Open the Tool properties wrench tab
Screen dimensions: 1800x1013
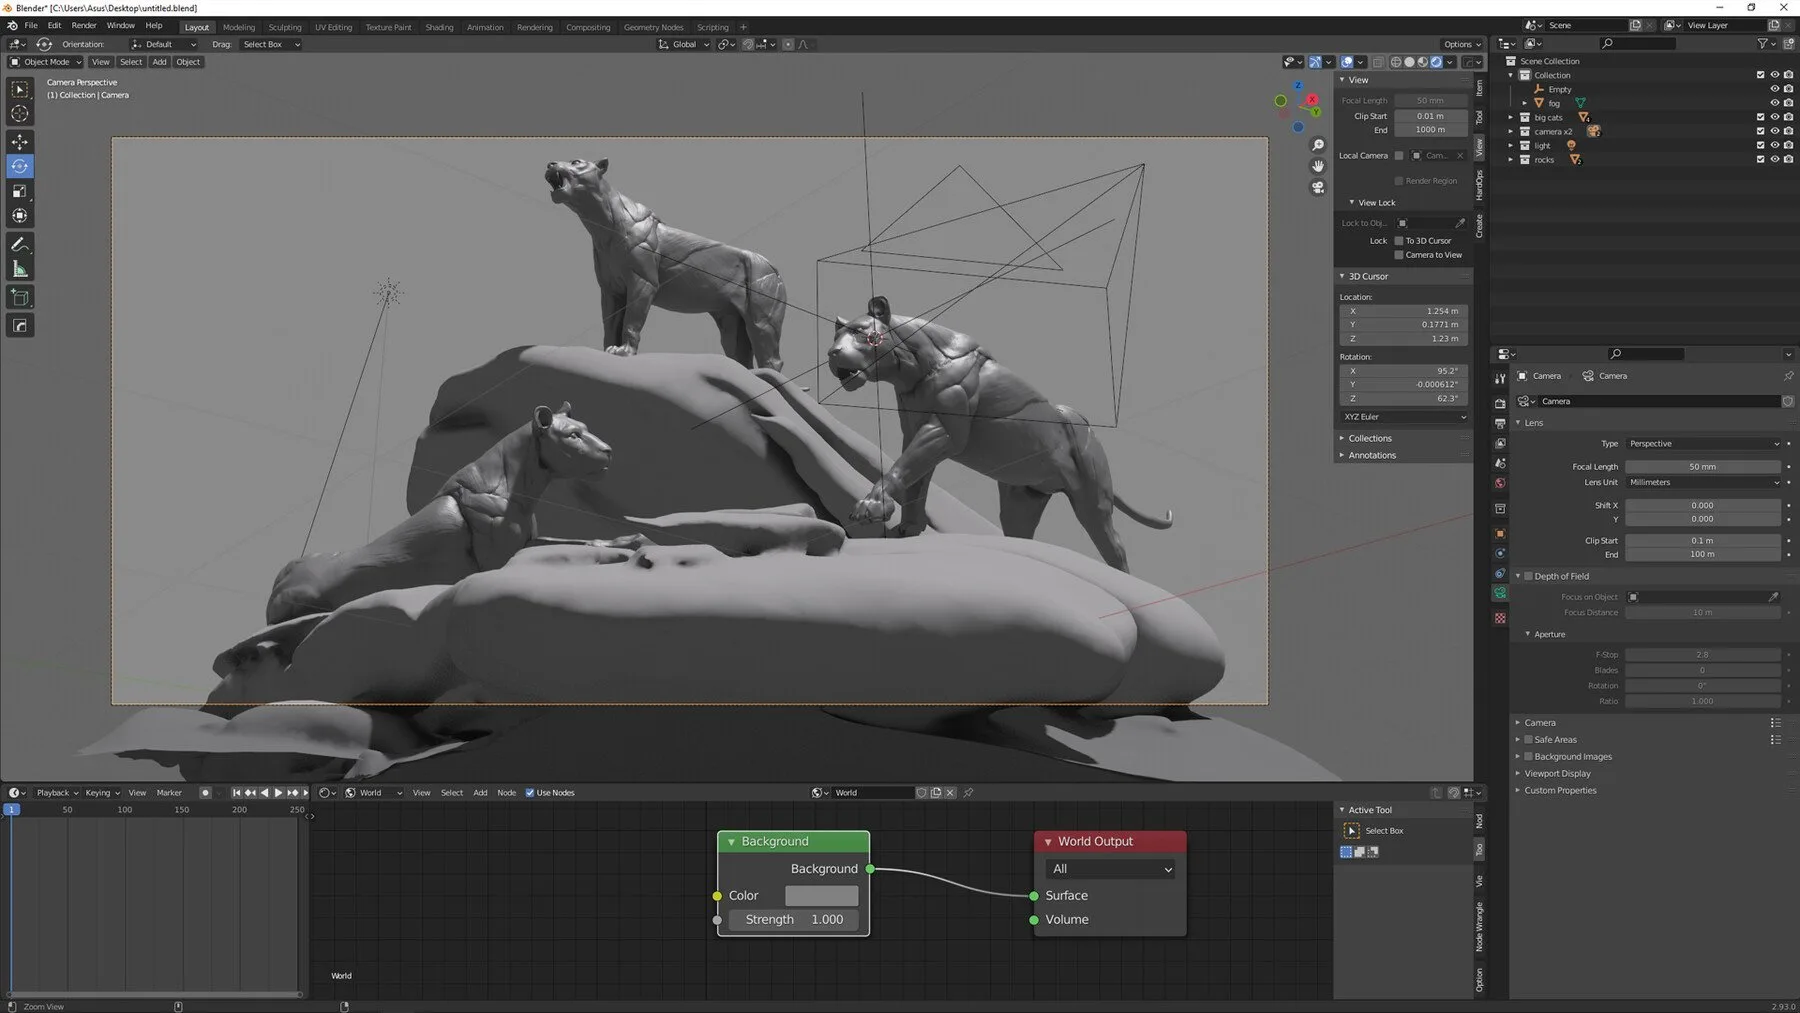(1500, 378)
